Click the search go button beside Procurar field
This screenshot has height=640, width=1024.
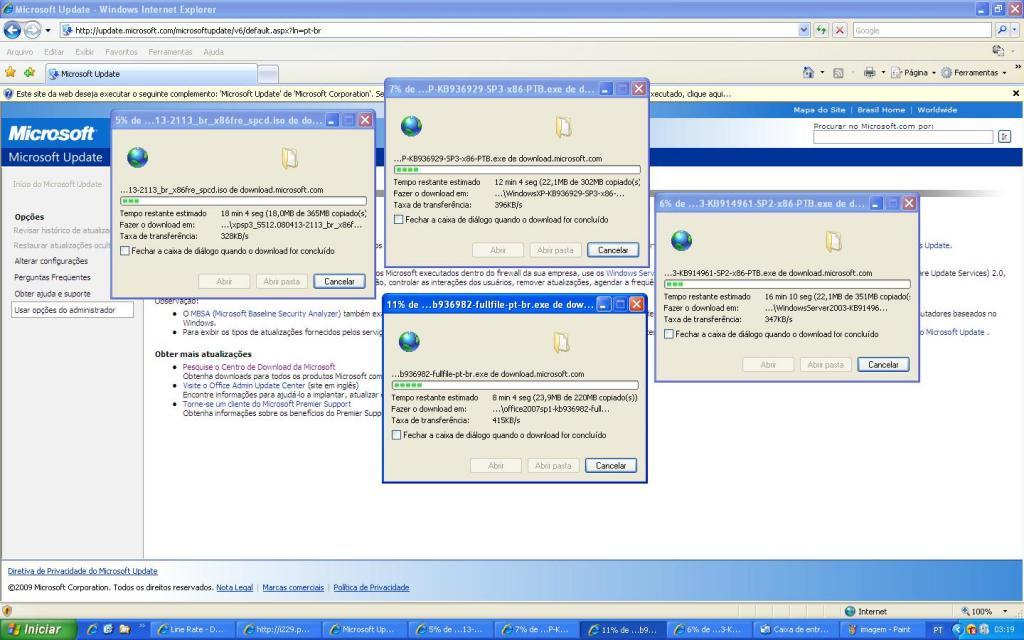pyautogui.click(x=1004, y=136)
